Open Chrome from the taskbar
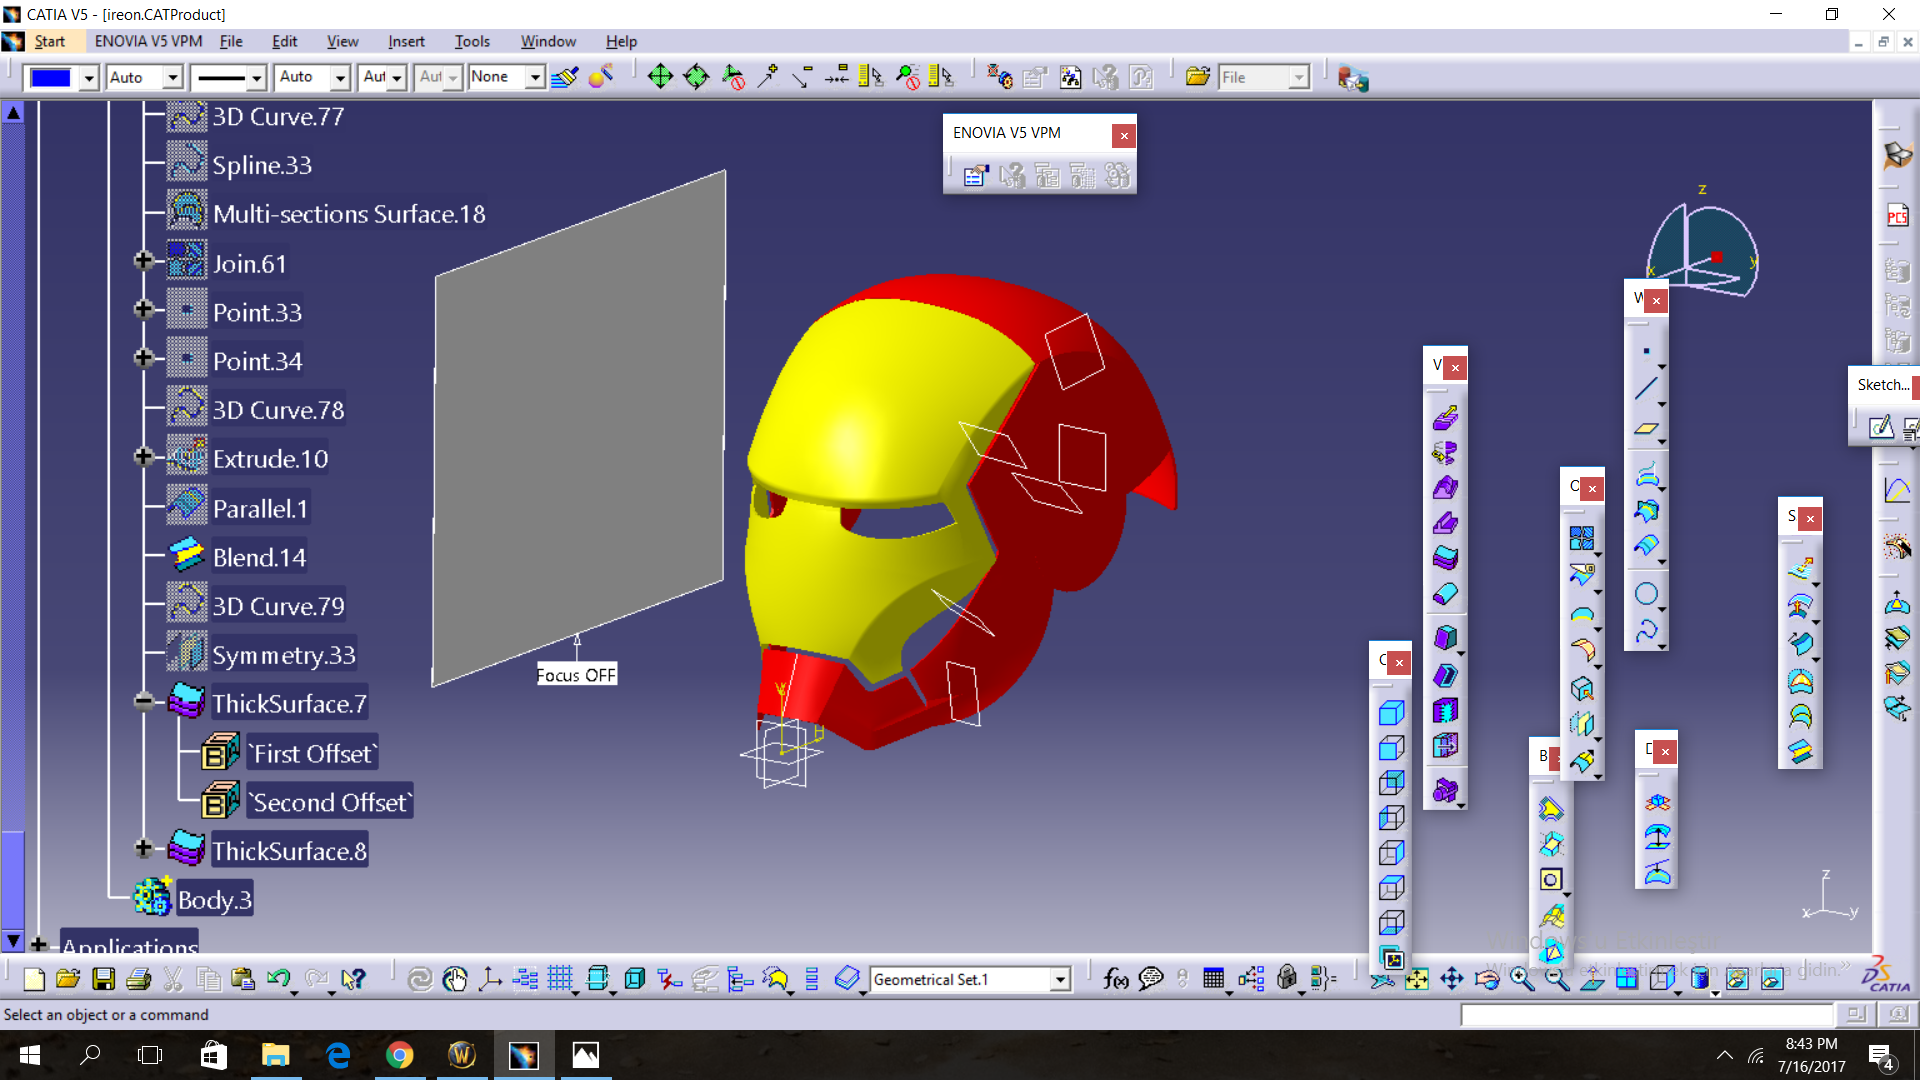The width and height of the screenshot is (1920, 1080). pos(399,1055)
